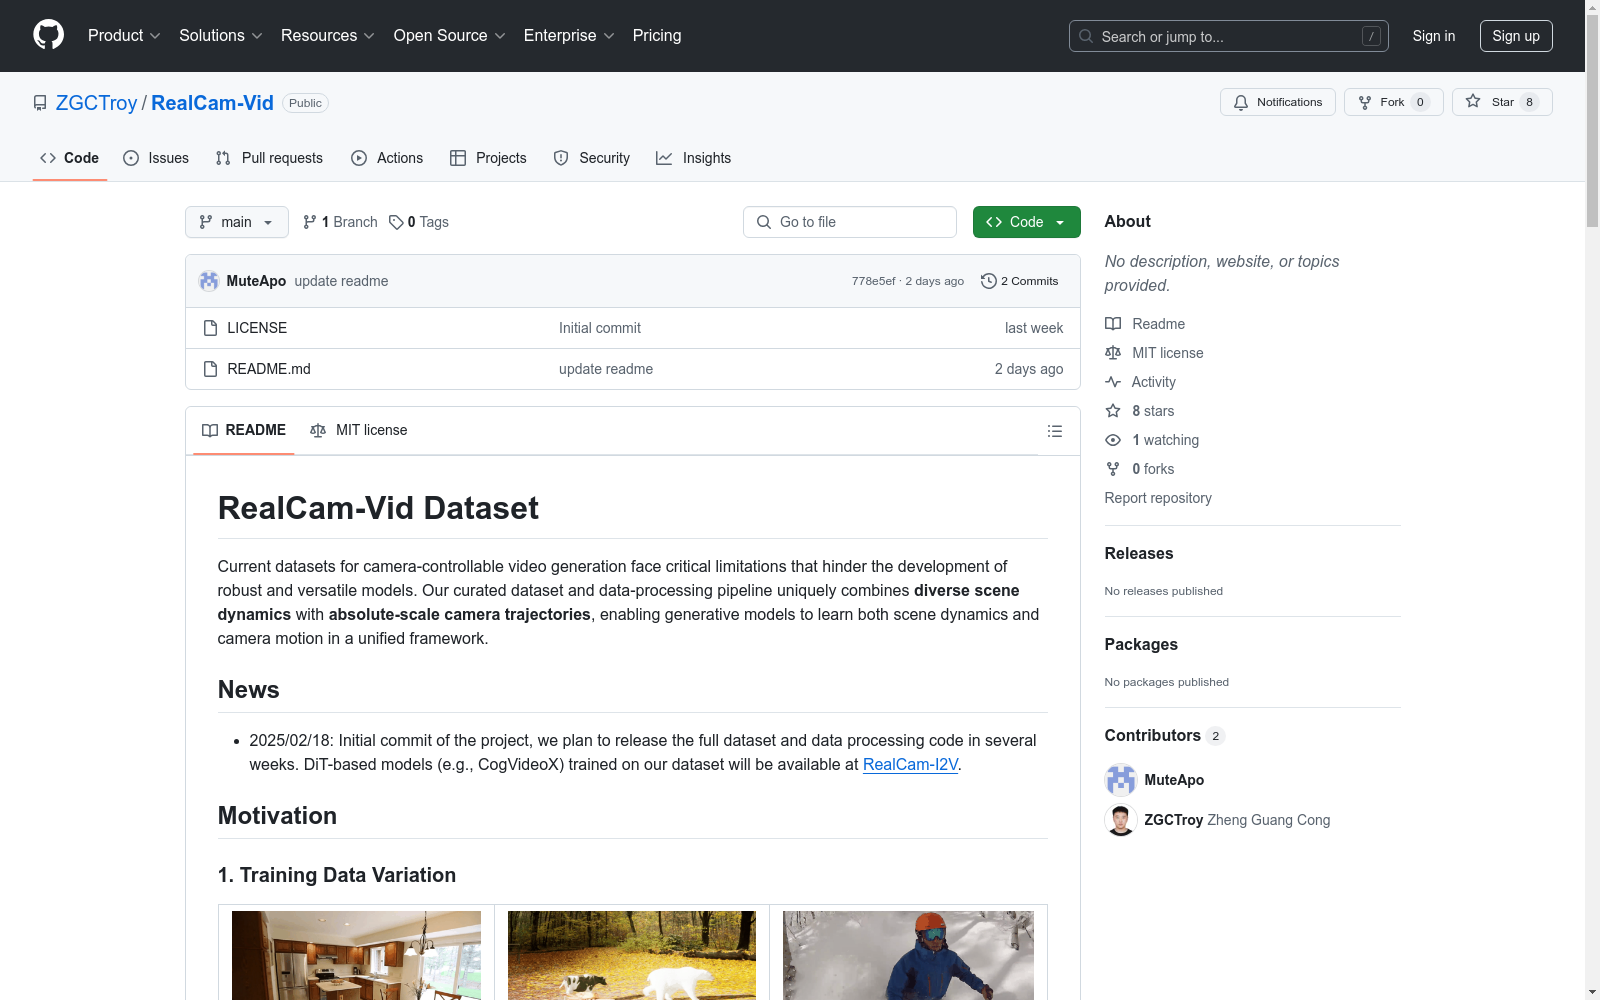Screen dimensions: 1600x1000
Task: Click the Sign in link
Action: (x=1433, y=36)
